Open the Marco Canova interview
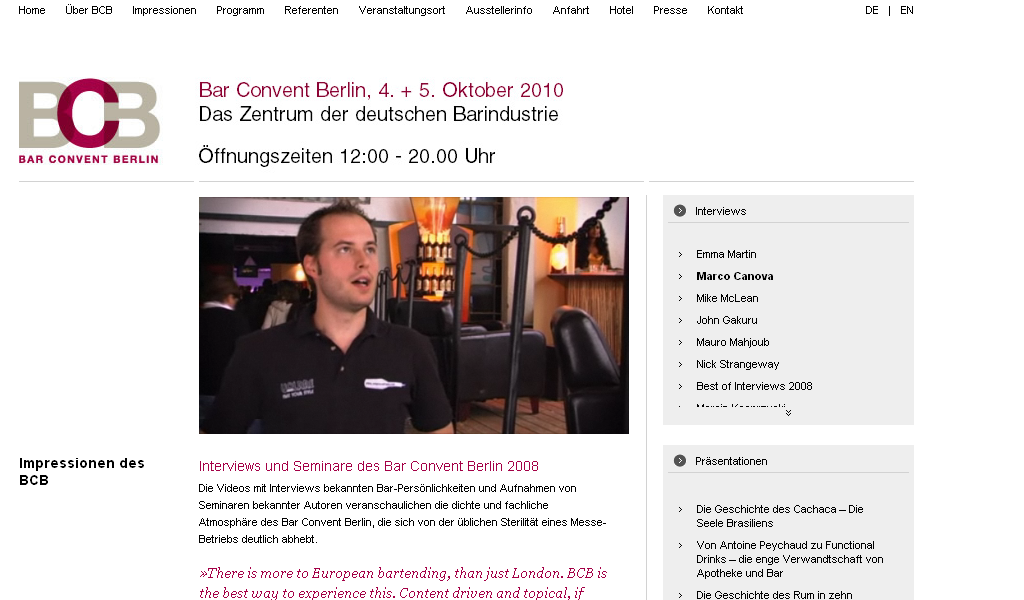The width and height of the screenshot is (1024, 600). (735, 276)
